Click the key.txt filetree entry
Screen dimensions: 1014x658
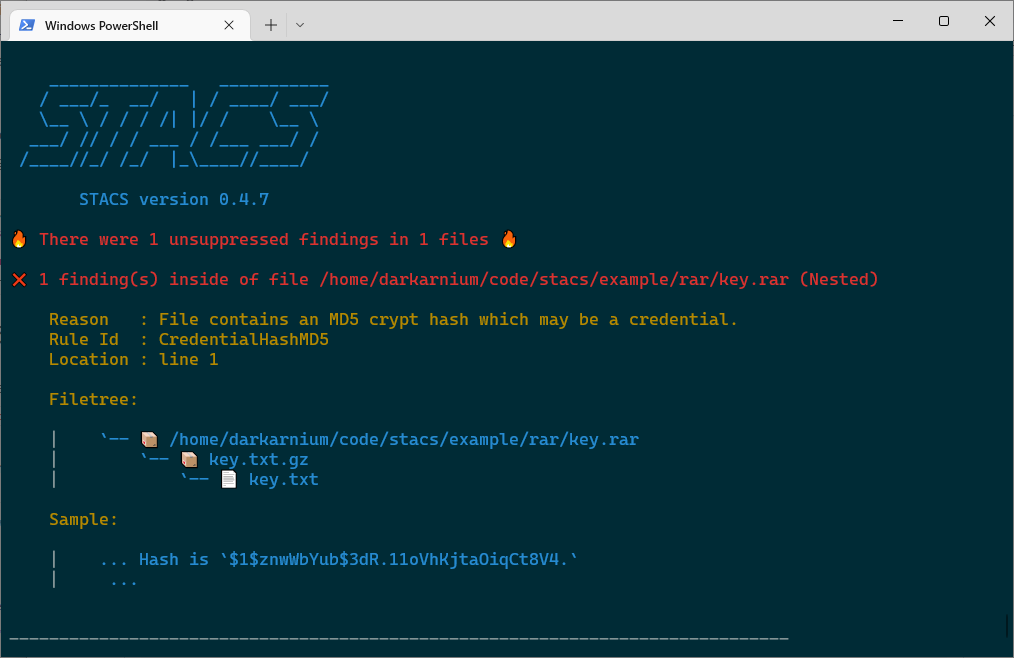point(283,480)
